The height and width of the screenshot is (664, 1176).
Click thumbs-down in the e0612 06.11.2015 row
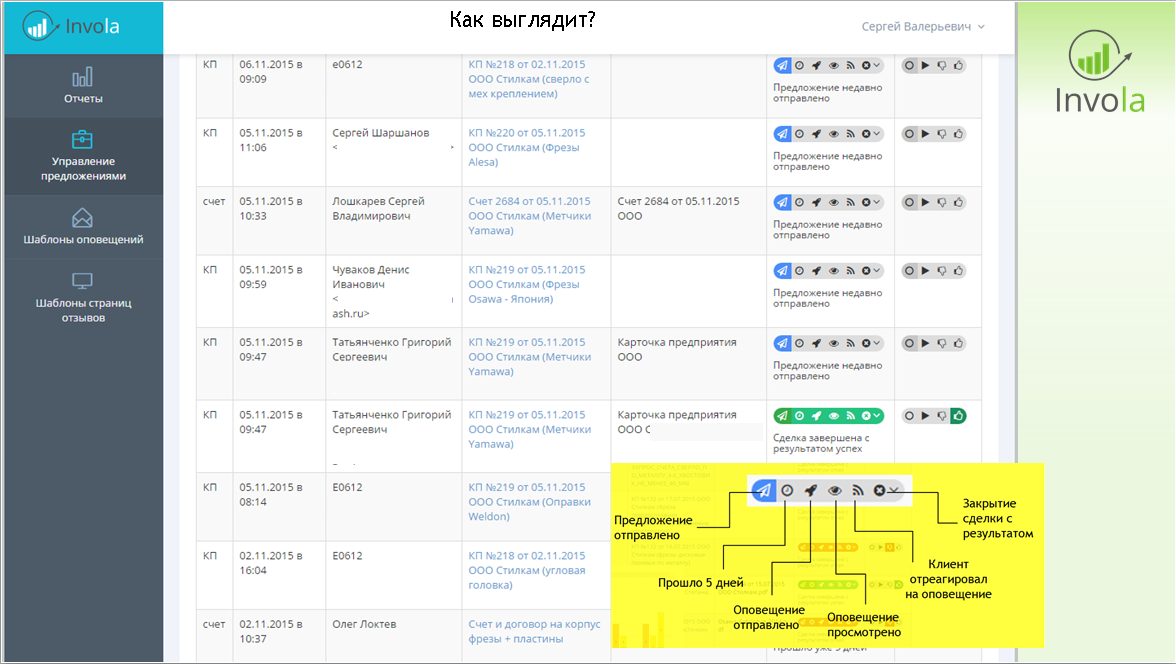pyautogui.click(x=942, y=65)
